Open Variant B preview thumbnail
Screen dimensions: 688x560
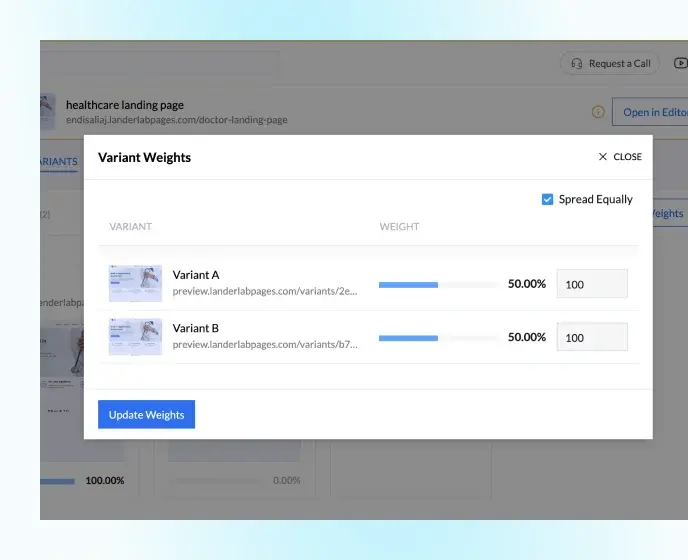[x=135, y=337]
